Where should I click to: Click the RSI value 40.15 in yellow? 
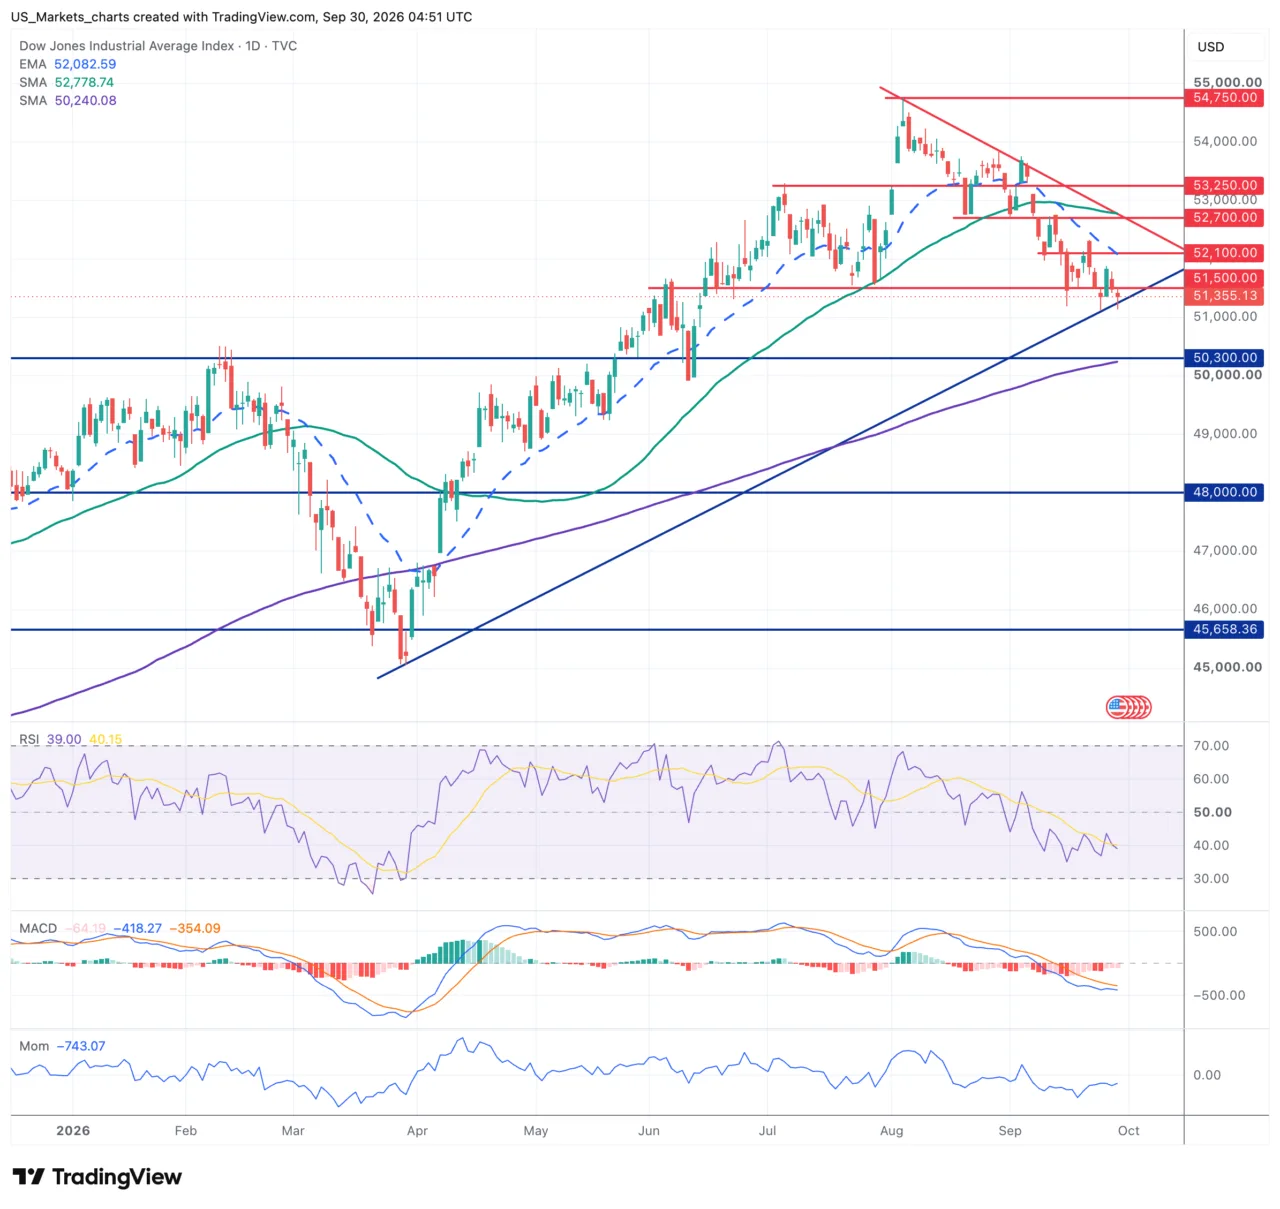pyautogui.click(x=106, y=739)
